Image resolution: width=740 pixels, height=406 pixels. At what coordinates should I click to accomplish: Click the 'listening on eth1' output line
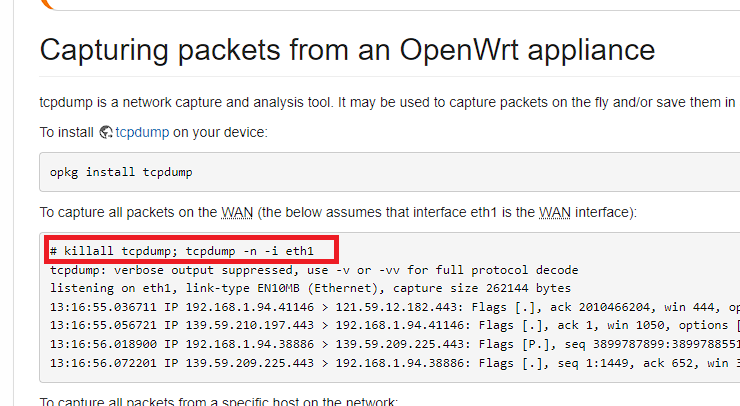tap(310, 288)
